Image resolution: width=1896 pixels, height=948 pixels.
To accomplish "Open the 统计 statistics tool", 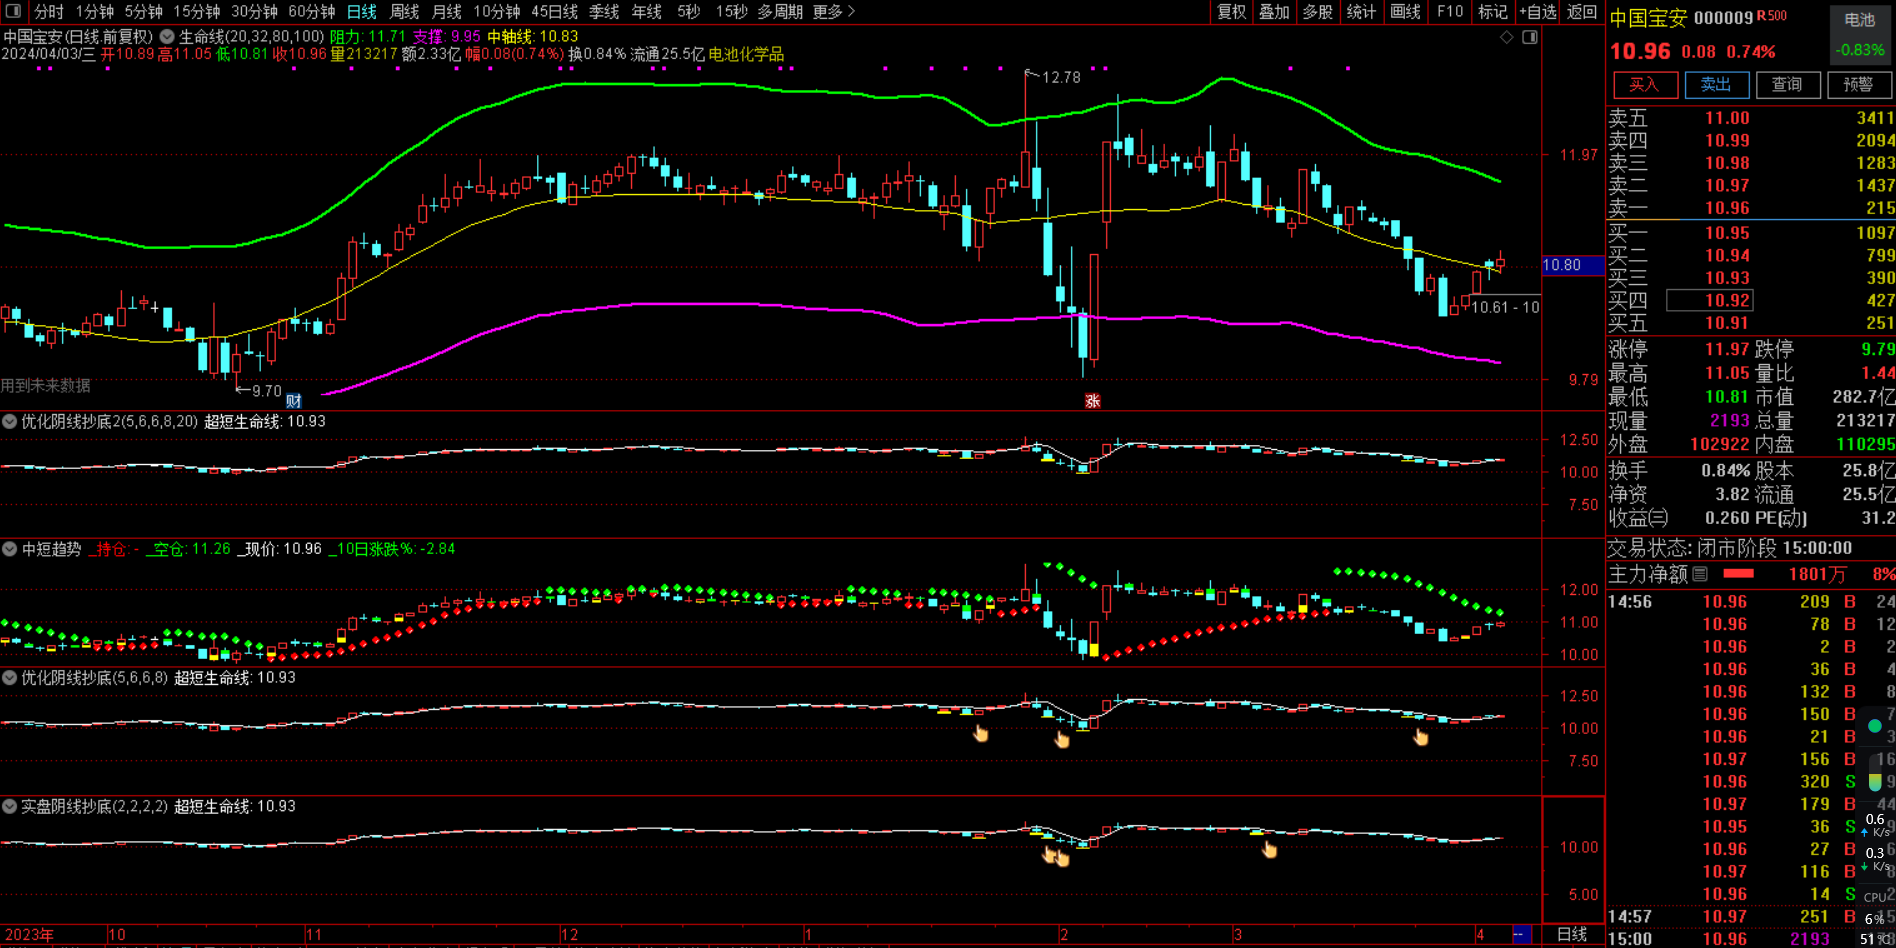I will point(1361,11).
